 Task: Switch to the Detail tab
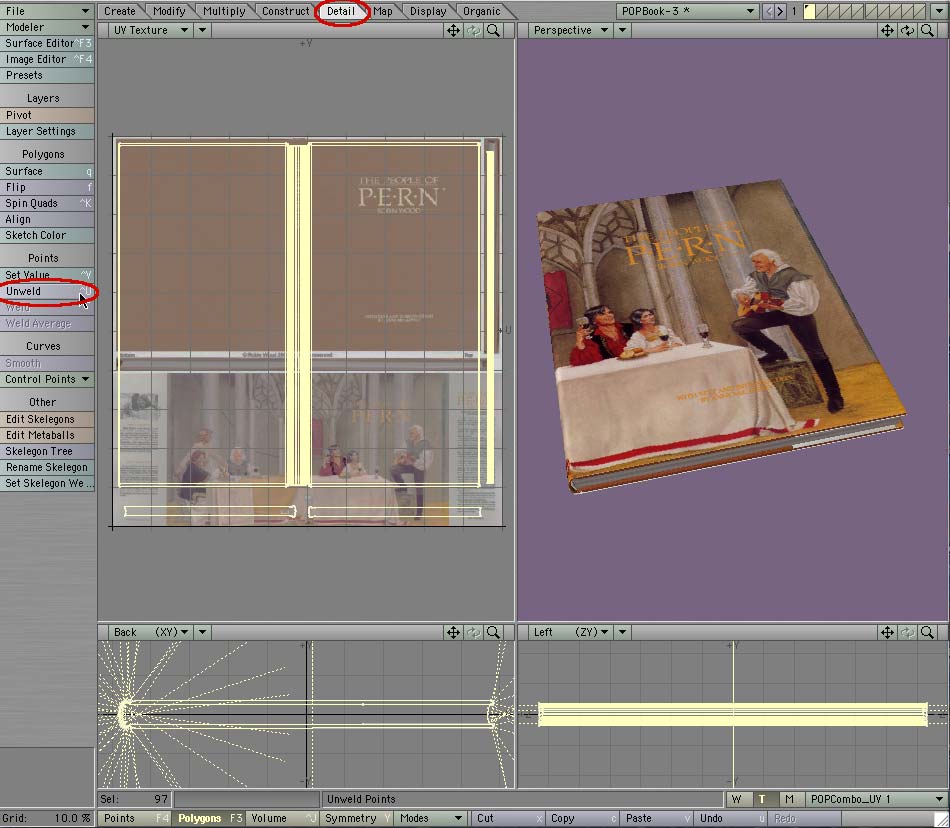(341, 11)
